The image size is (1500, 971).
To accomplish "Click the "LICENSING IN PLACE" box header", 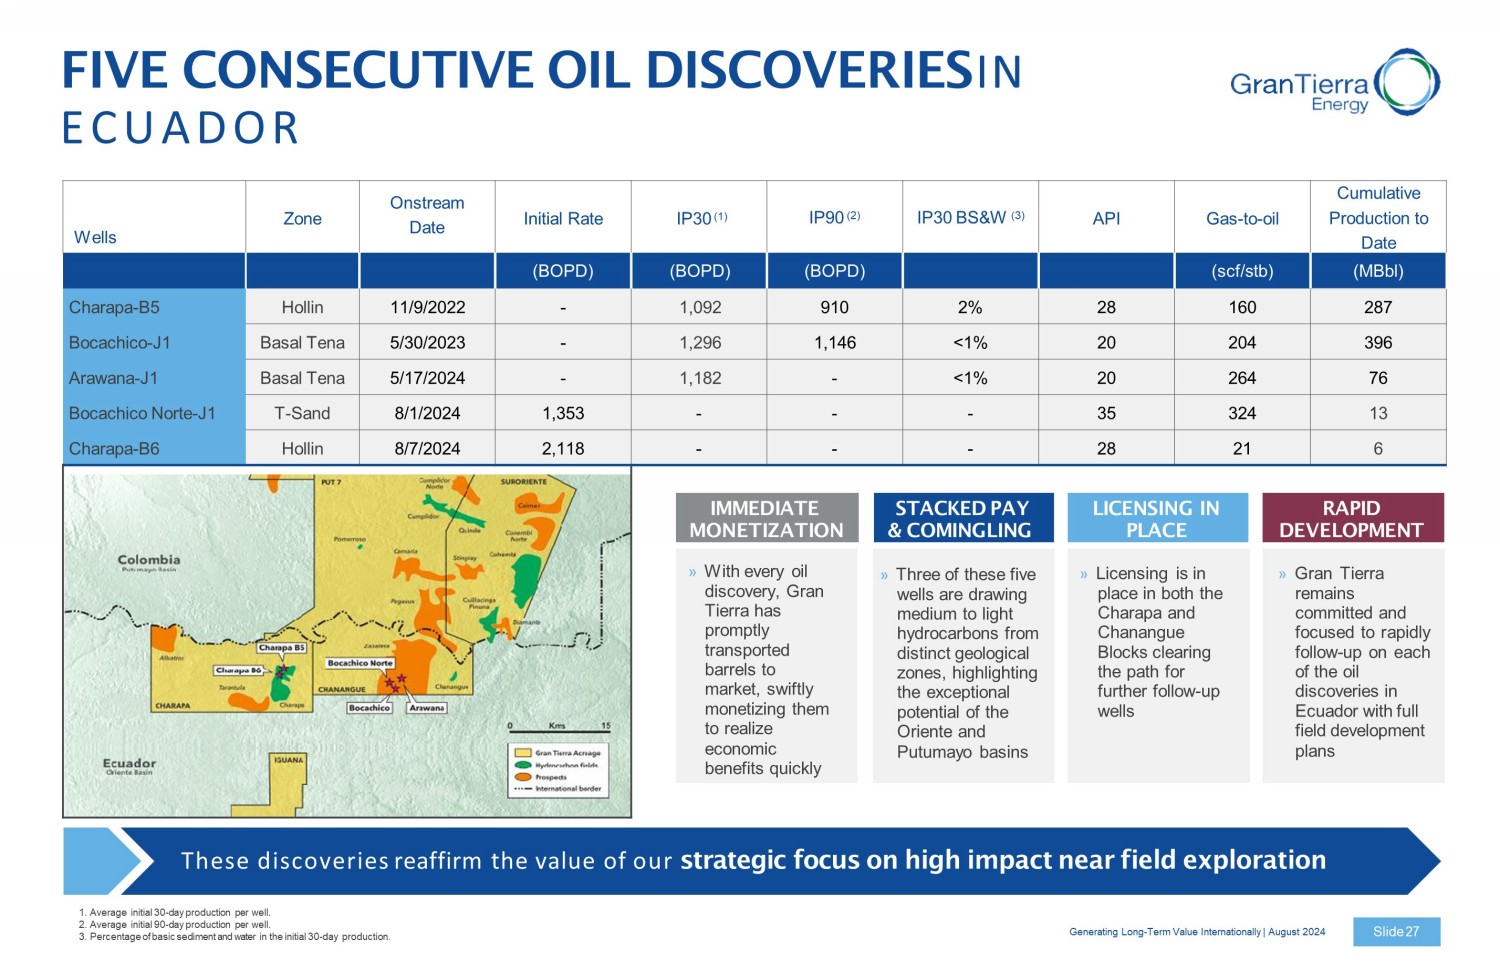I will (1158, 518).
